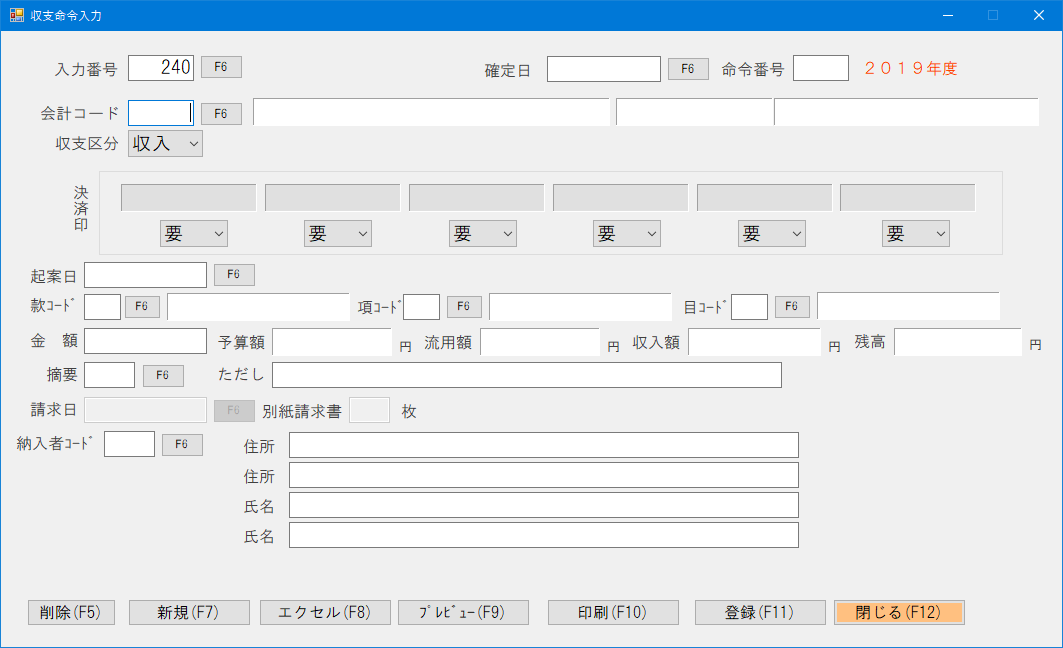Open プレビュー(F9) preview

click(464, 612)
